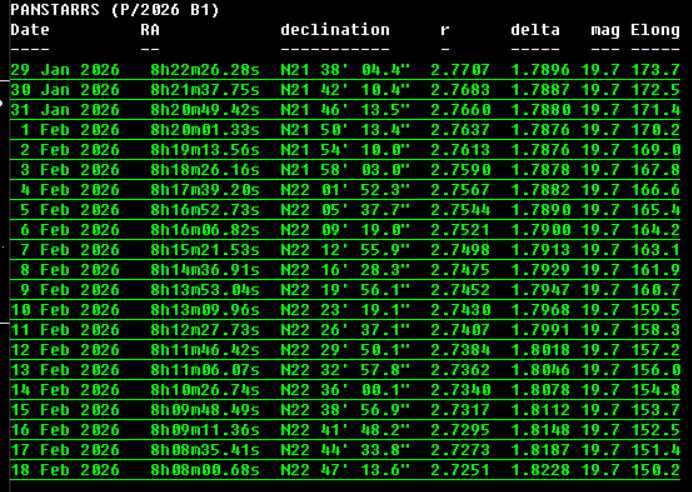This screenshot has height=492, width=692.
Task: Click the PANSTARRS (P/2026 B1) title
Action: click(115, 10)
